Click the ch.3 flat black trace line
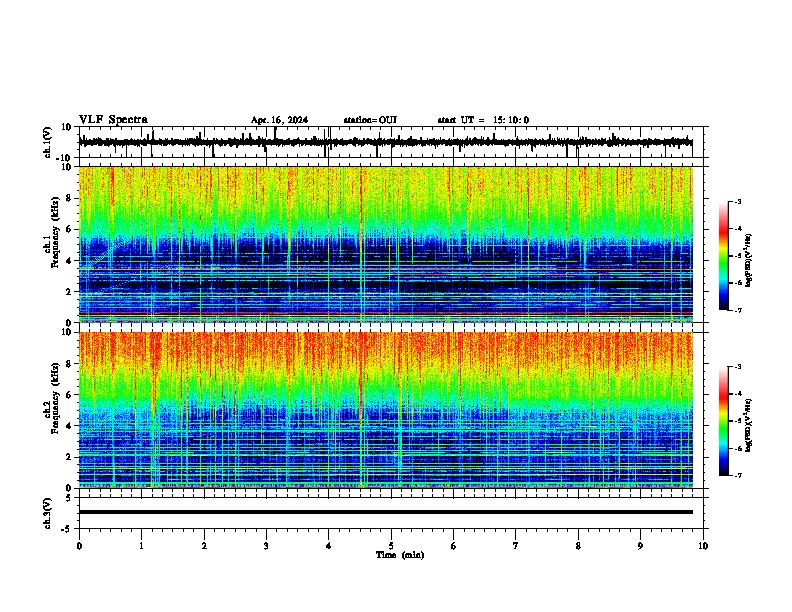Screen dimensions: 792x612 [x=385, y=512]
